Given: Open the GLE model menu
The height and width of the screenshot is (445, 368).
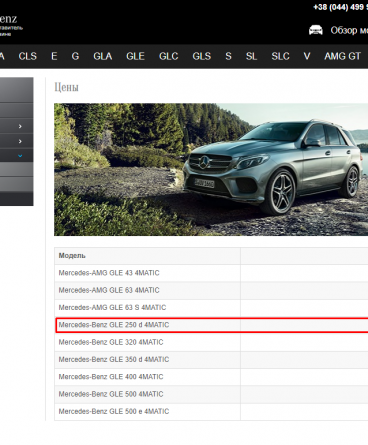Looking at the screenshot, I should click(x=135, y=56).
